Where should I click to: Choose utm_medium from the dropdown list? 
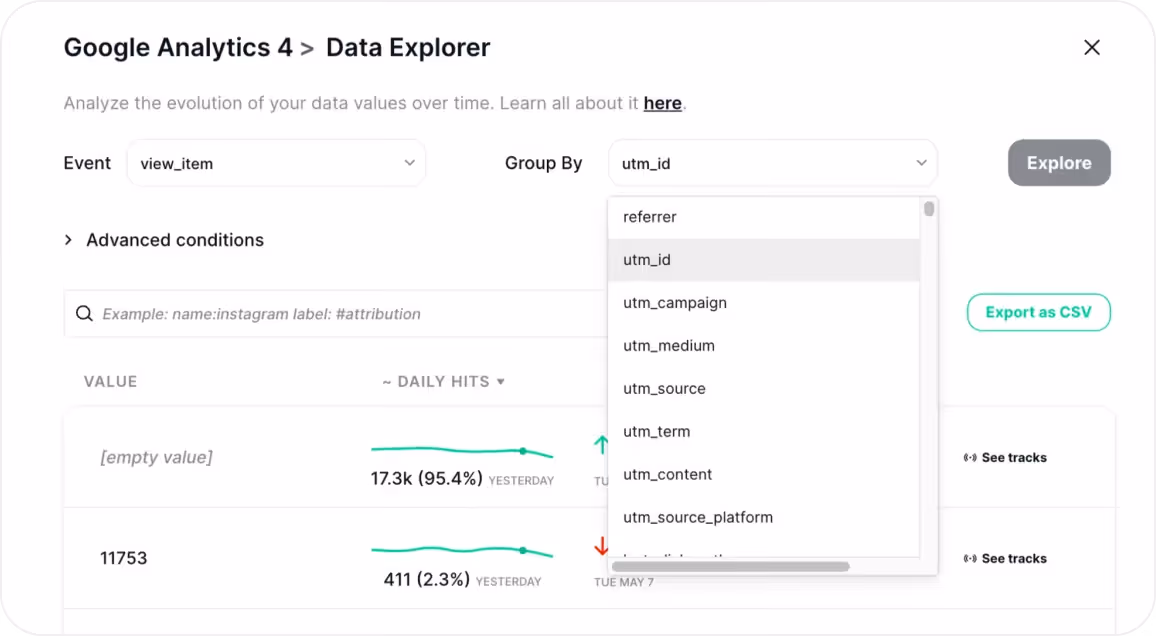click(x=764, y=345)
